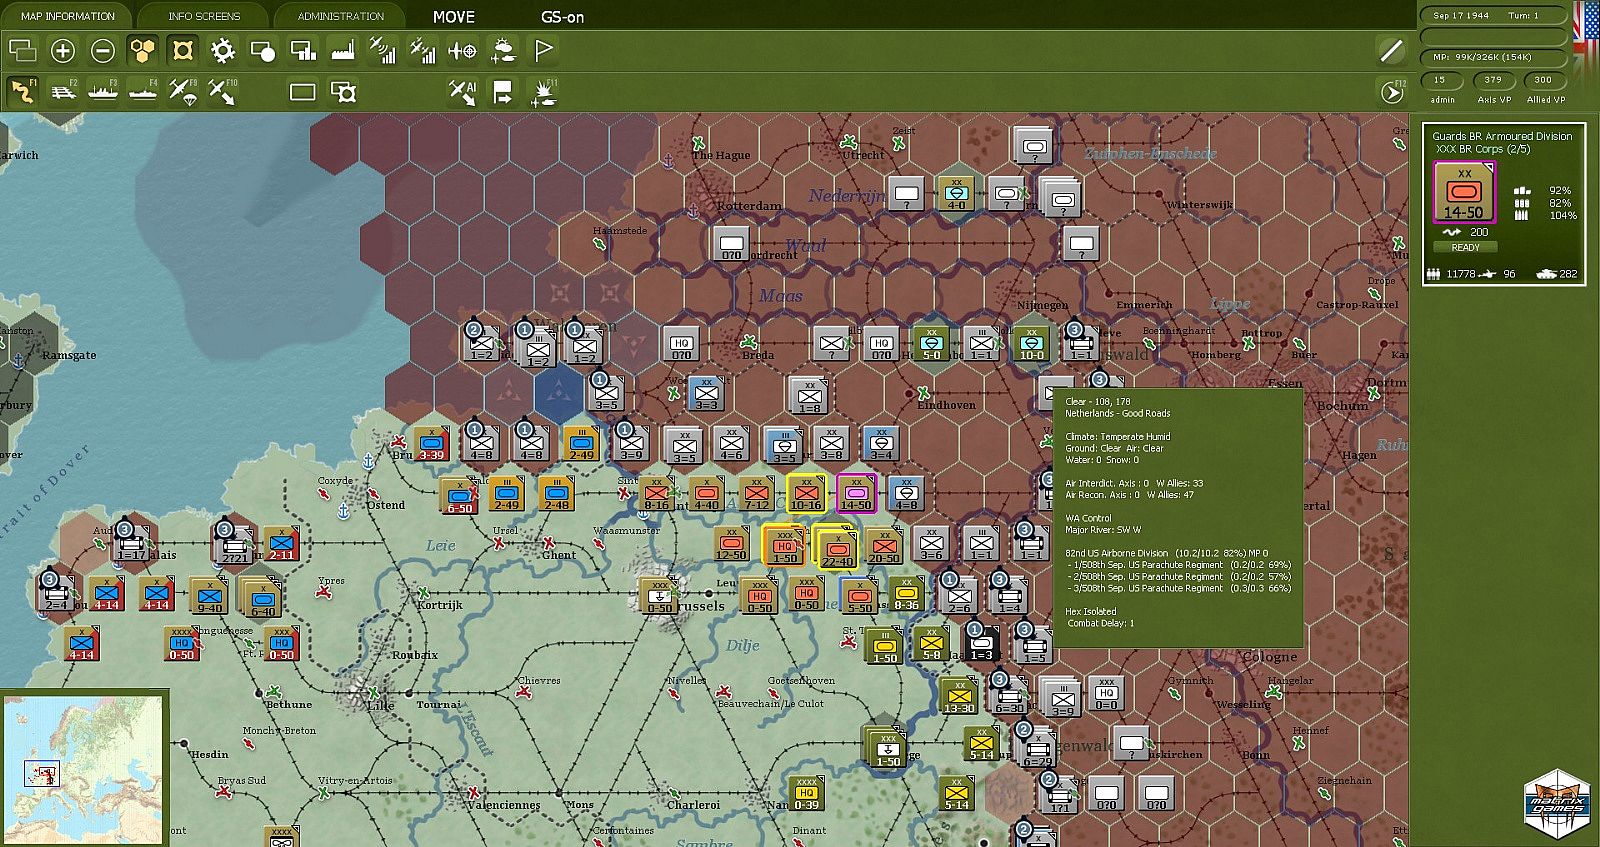This screenshot has height=847, width=1600.
Task: Click the plane with crosshair target icon
Action: coord(462,50)
